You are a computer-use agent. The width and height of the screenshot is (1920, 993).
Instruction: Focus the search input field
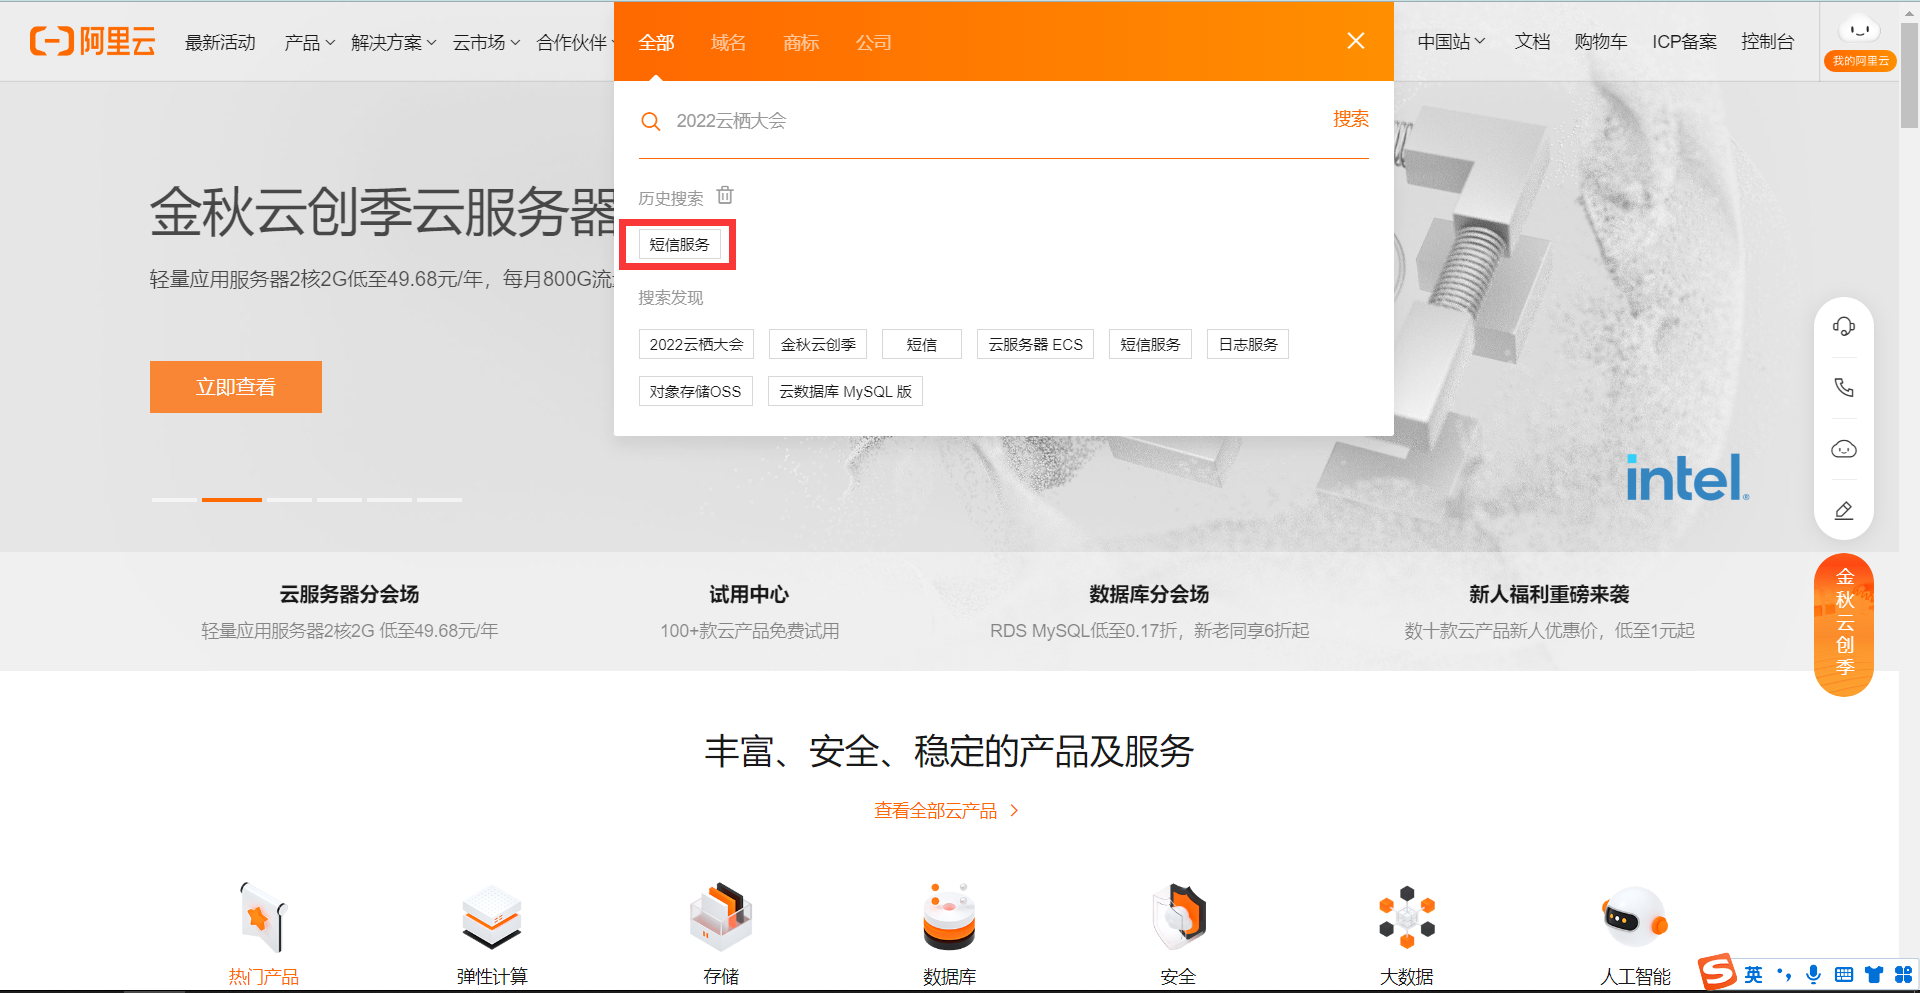click(995, 121)
